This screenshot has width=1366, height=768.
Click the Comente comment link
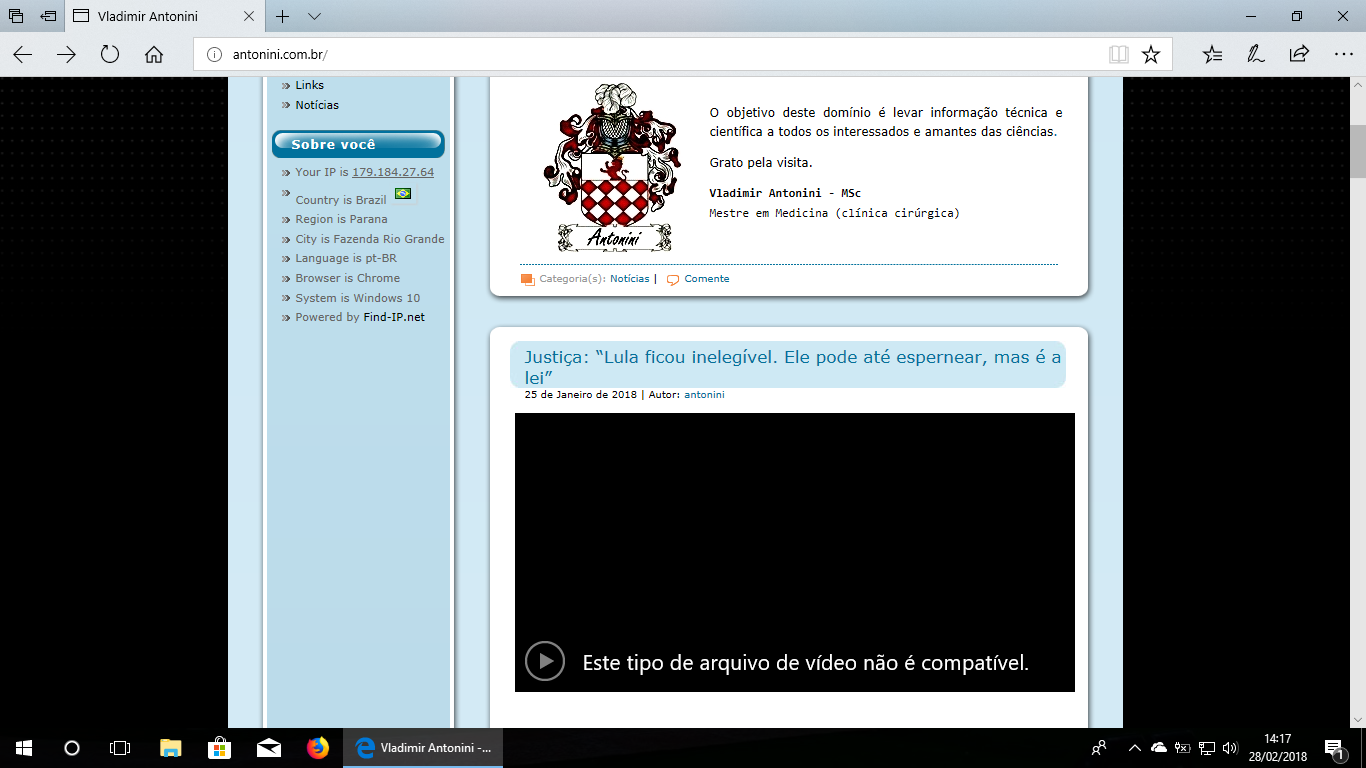[706, 279]
